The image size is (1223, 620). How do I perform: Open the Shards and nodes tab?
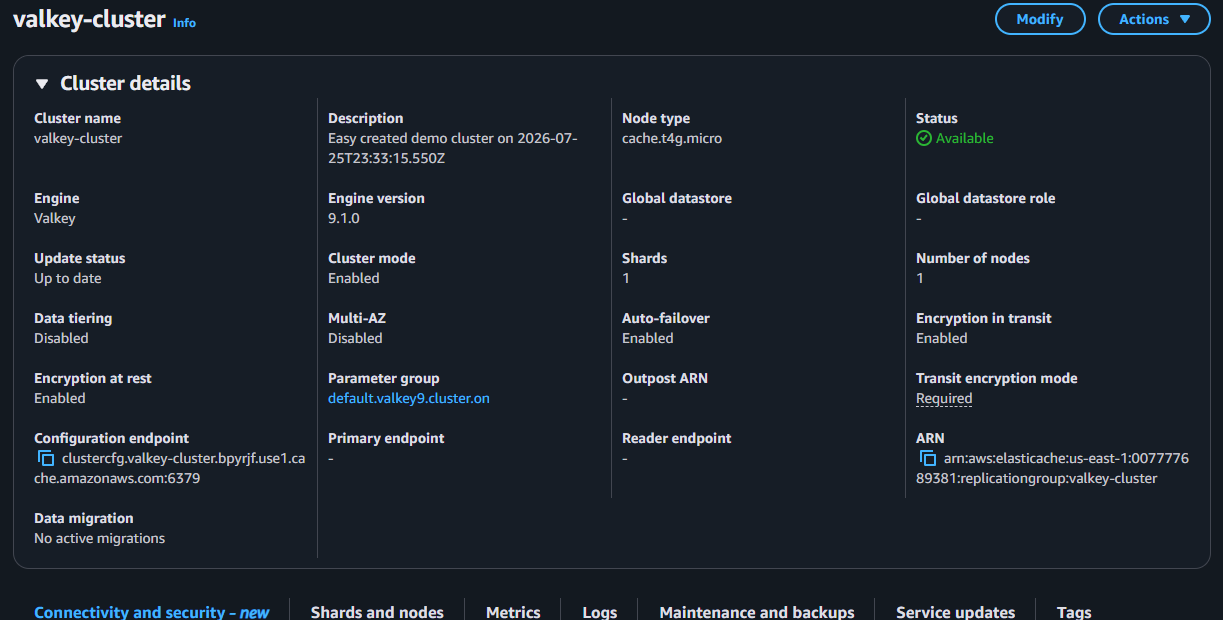click(377, 612)
